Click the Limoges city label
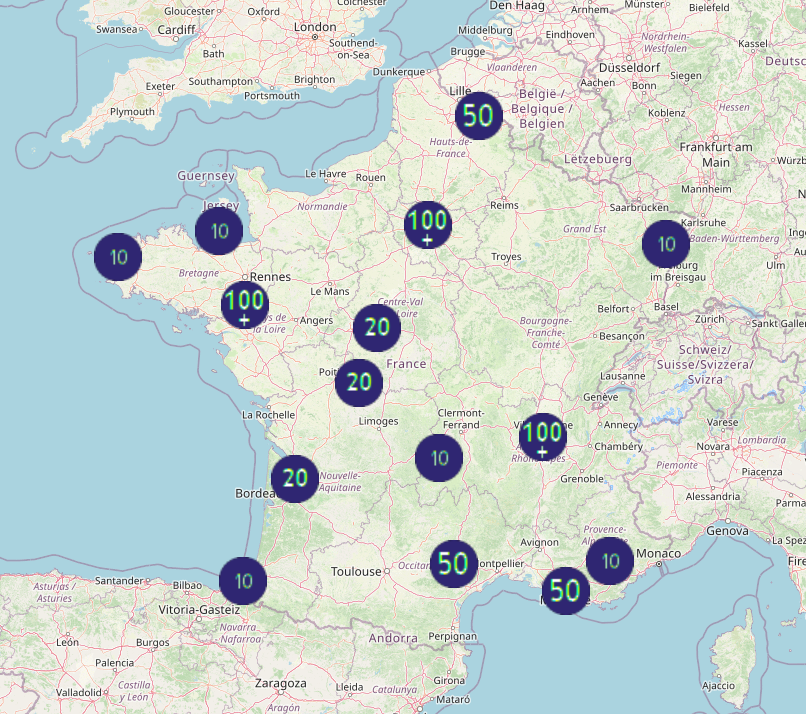Viewport: 806px width, 714px height. pos(378,422)
